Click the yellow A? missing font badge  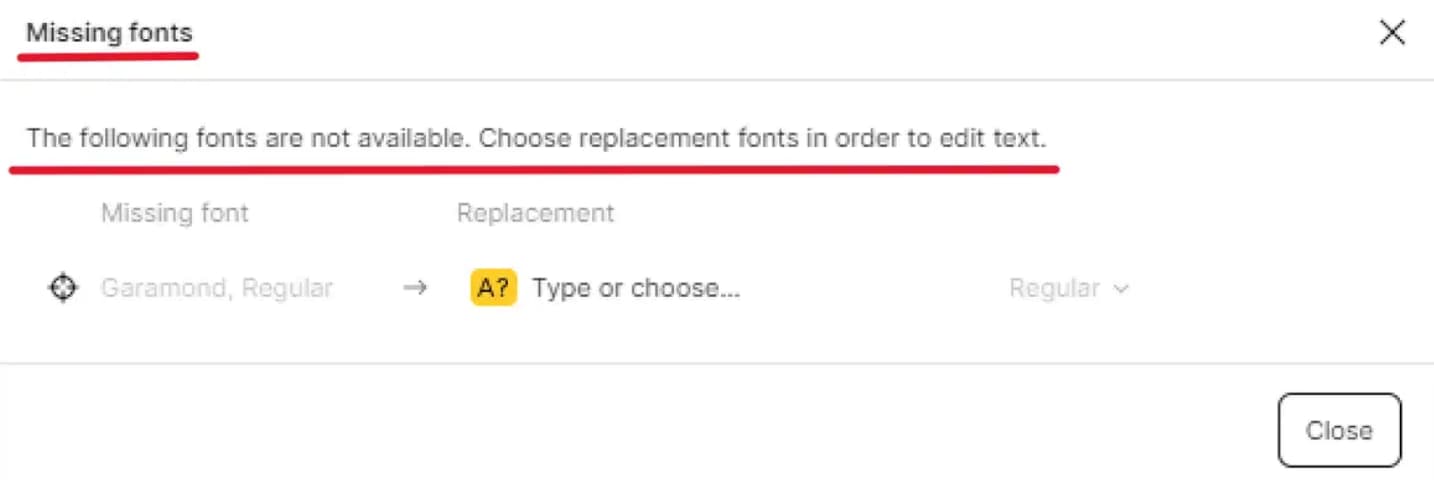(x=493, y=288)
